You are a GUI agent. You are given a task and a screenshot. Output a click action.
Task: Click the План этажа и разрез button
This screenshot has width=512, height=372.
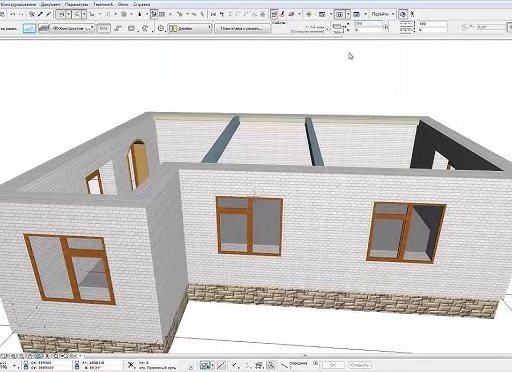click(242, 29)
